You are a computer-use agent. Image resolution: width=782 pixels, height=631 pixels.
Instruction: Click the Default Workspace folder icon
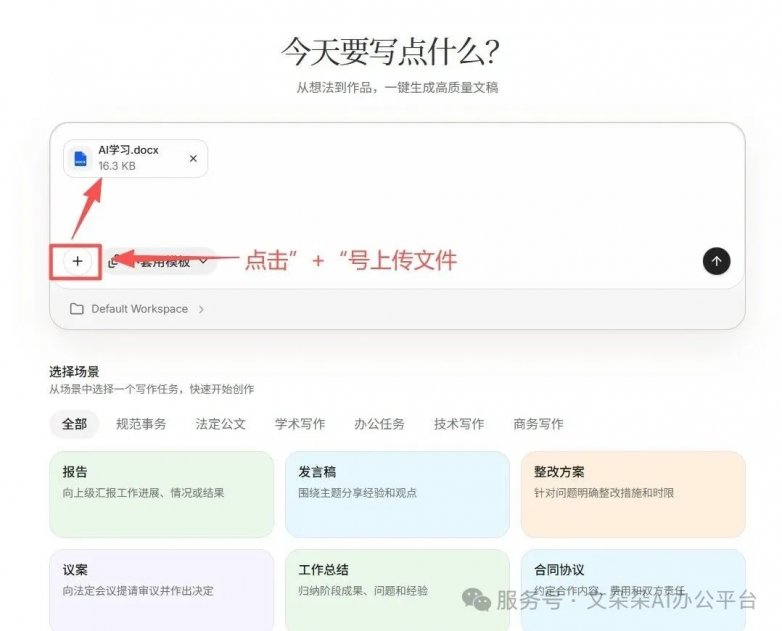click(x=76, y=309)
